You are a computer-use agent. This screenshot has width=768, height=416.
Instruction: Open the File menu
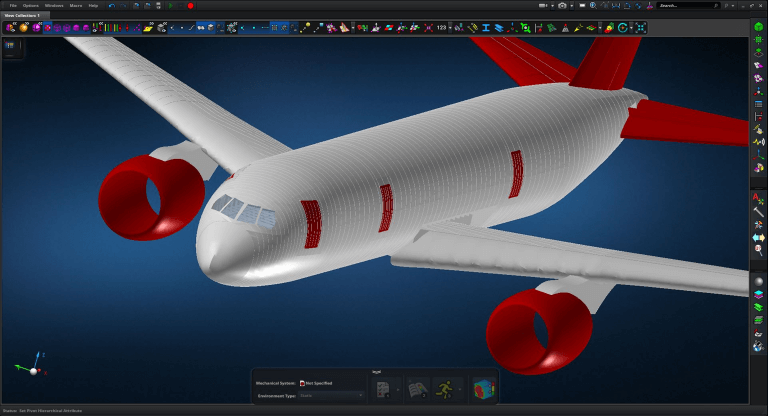click(x=13, y=5)
